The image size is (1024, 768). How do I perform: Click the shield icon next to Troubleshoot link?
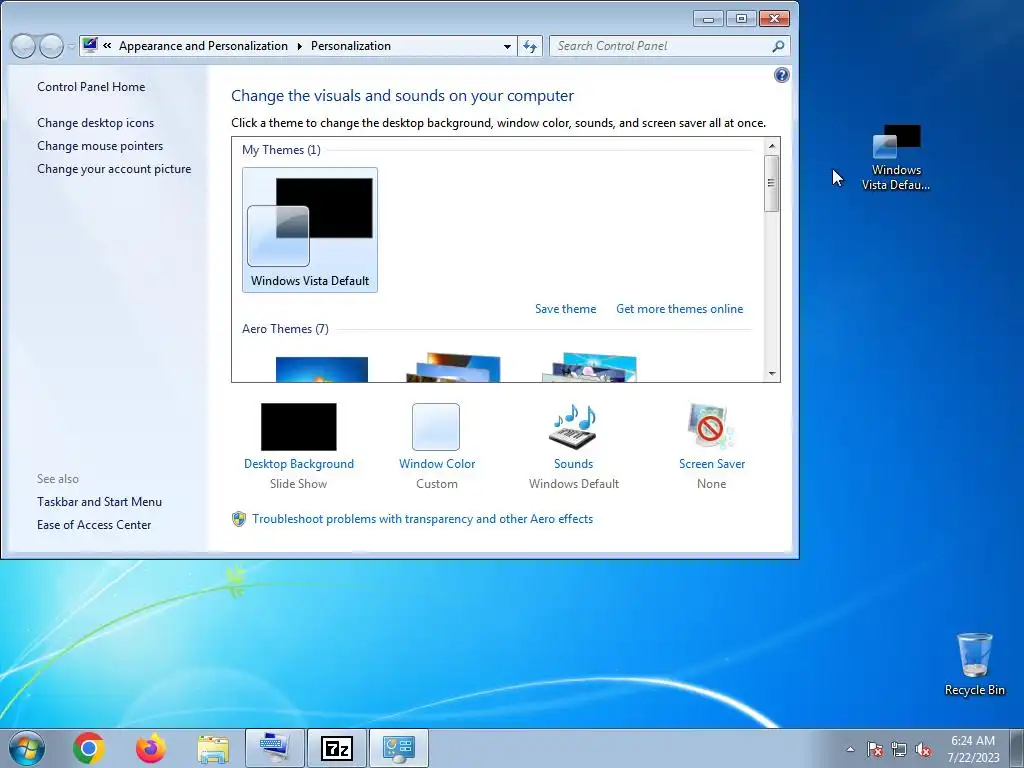click(x=239, y=519)
